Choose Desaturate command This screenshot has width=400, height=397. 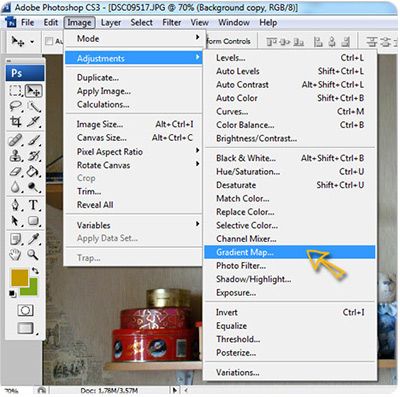(289, 185)
